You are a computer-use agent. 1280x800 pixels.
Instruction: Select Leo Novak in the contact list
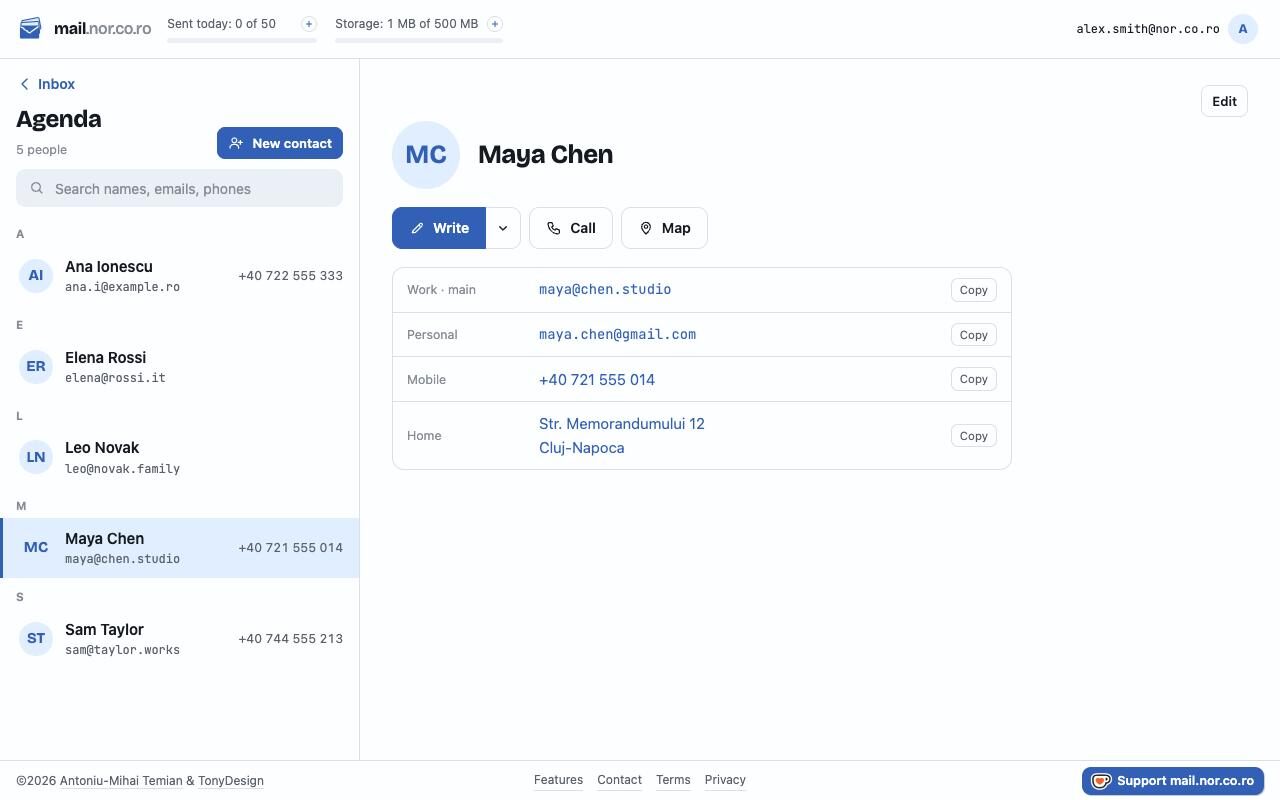coord(180,457)
